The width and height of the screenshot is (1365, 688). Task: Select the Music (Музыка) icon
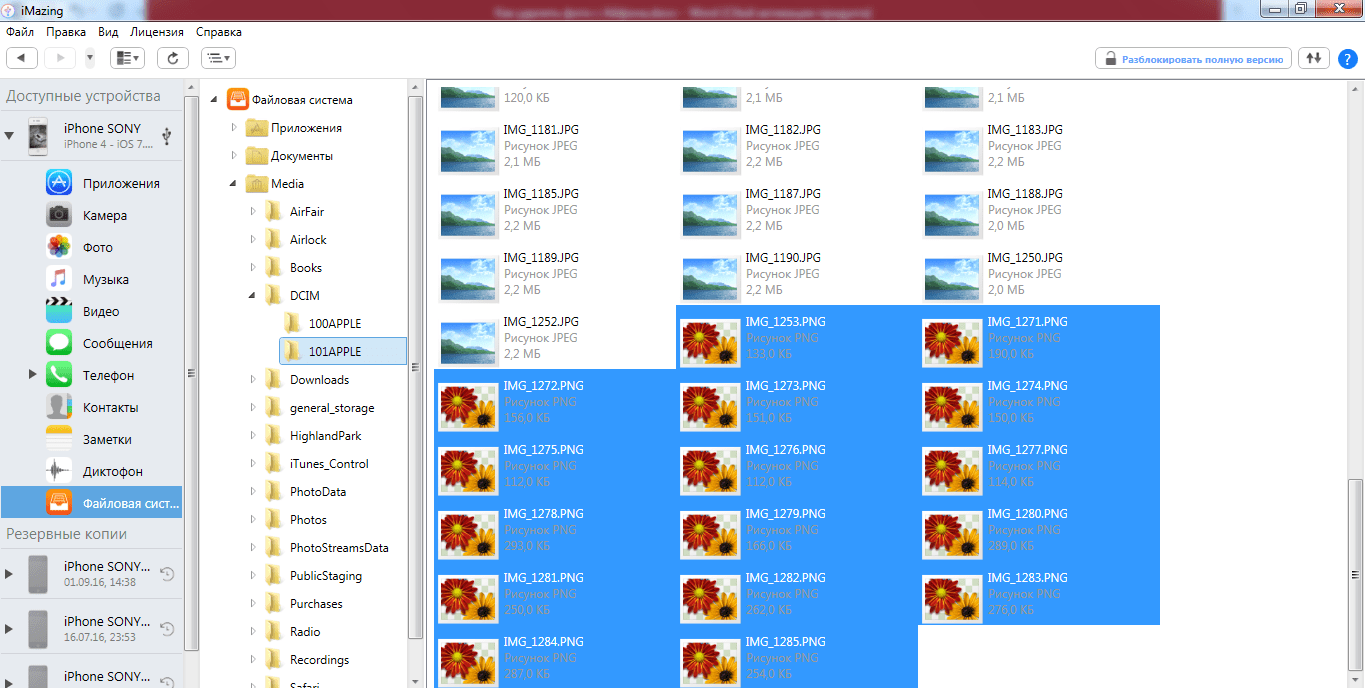(x=59, y=279)
